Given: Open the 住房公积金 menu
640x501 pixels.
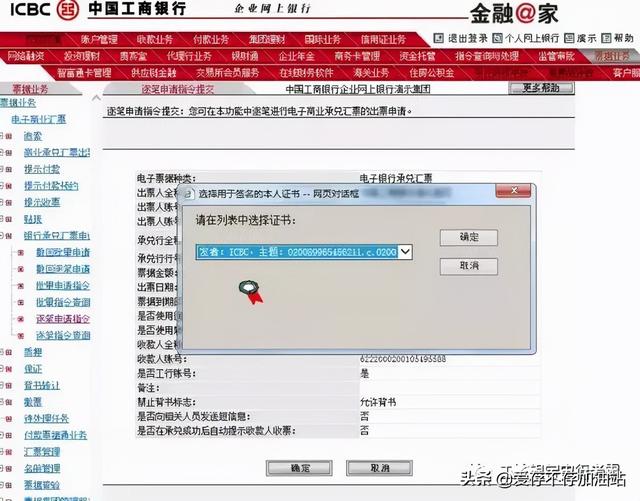Looking at the screenshot, I should [432, 73].
